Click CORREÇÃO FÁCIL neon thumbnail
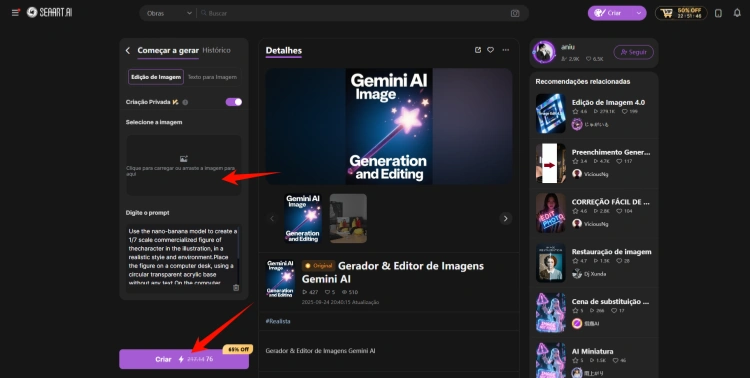The height and width of the screenshot is (378, 750). [x=551, y=213]
